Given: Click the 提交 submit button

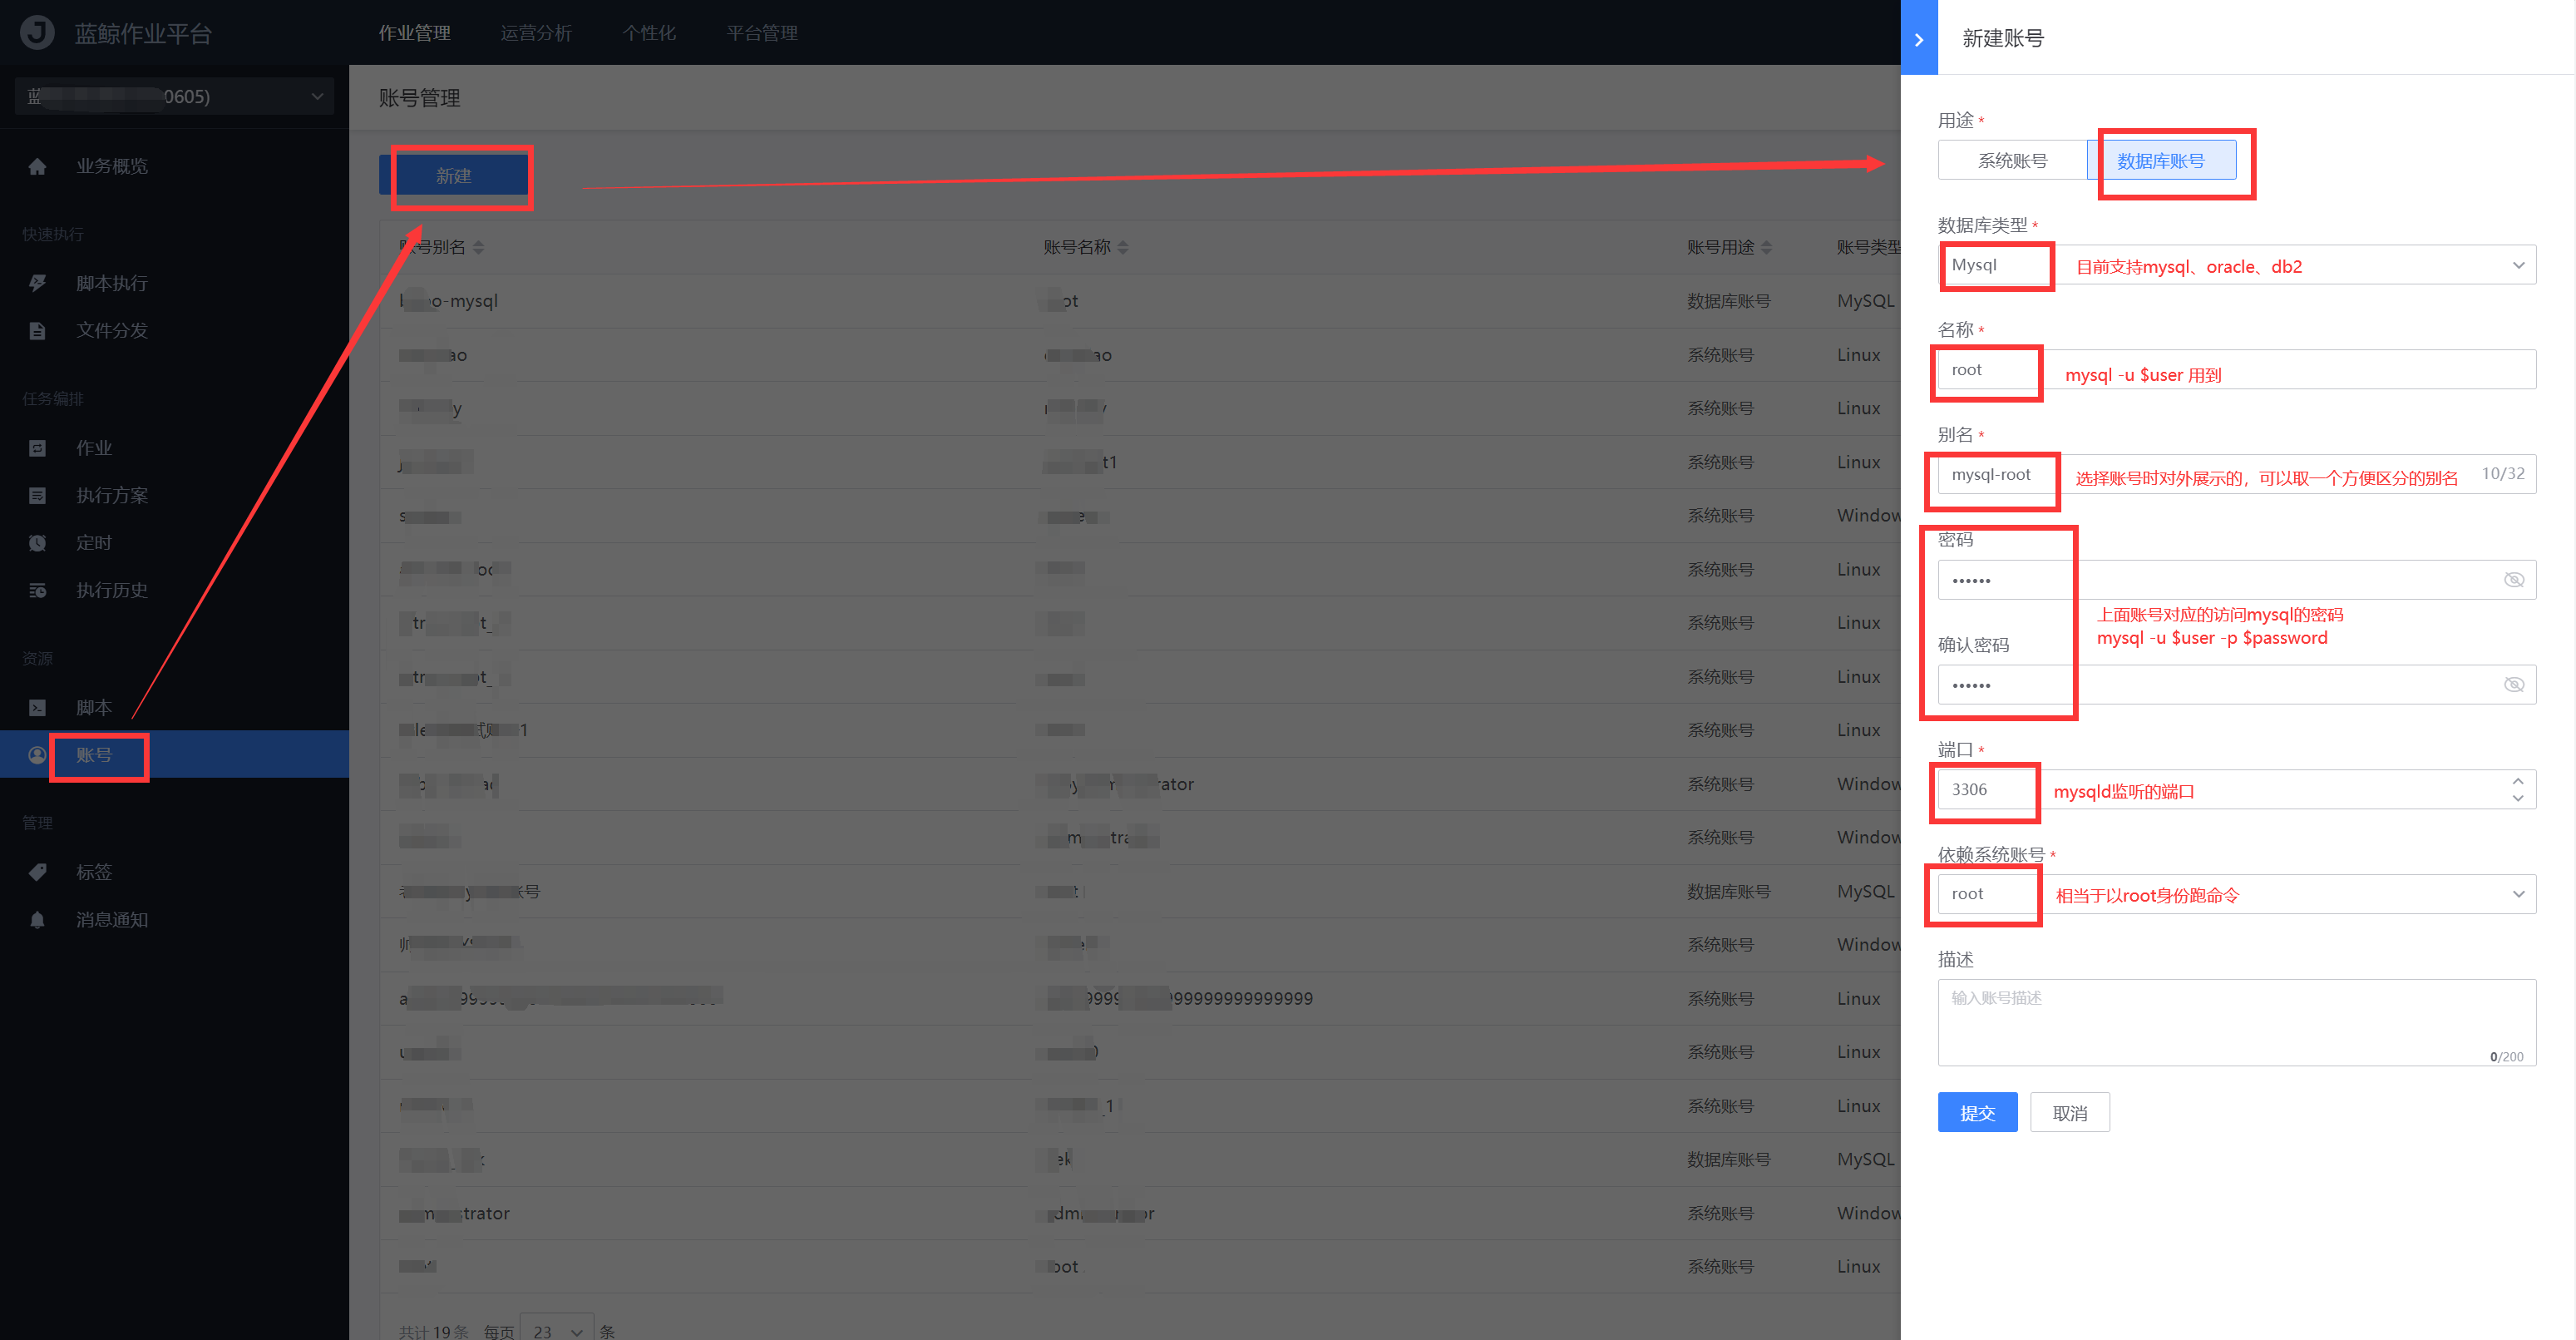Looking at the screenshot, I should (1977, 1112).
